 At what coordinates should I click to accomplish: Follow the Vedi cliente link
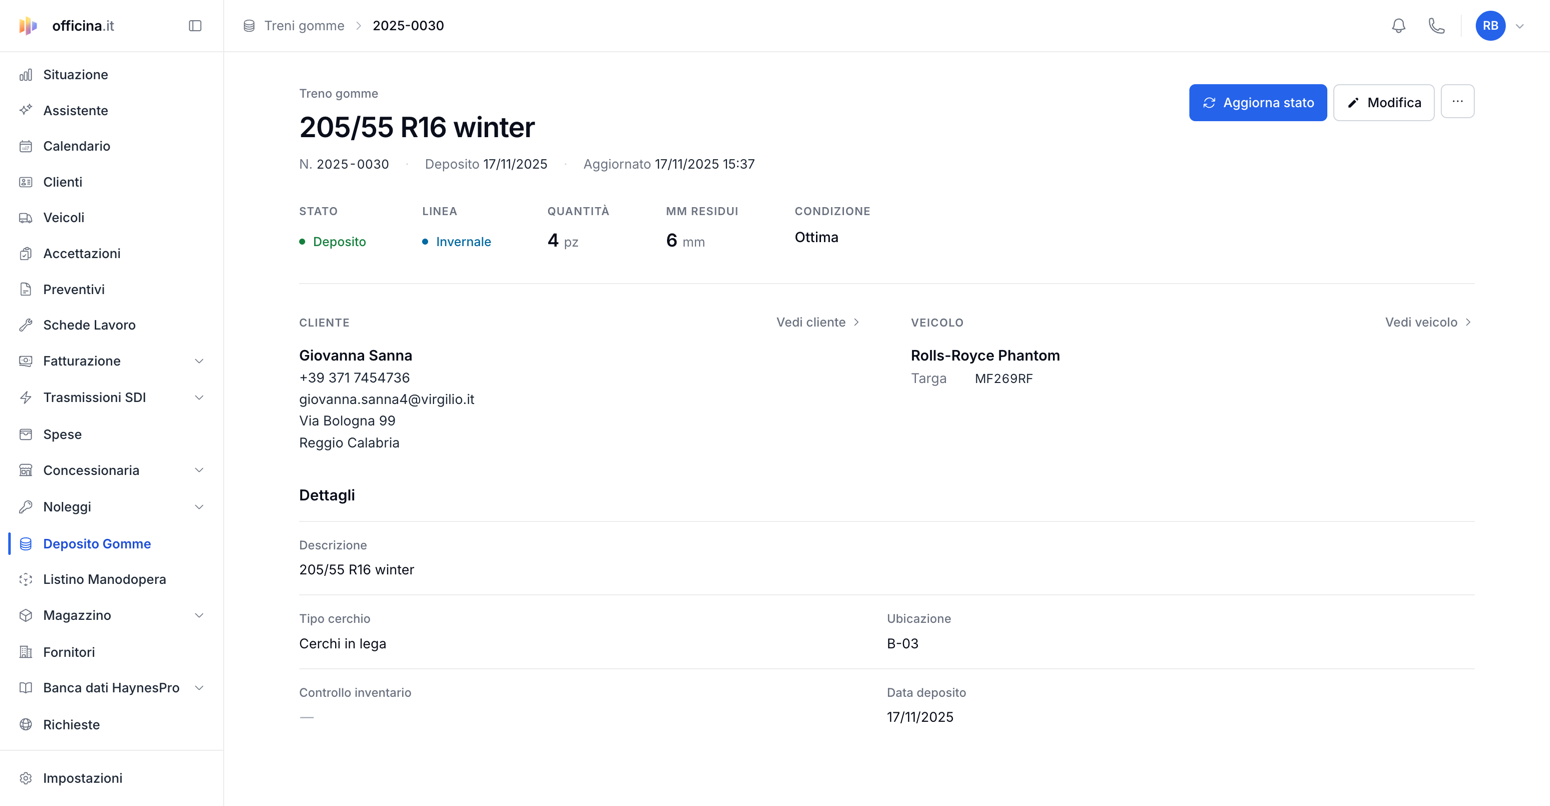[818, 322]
